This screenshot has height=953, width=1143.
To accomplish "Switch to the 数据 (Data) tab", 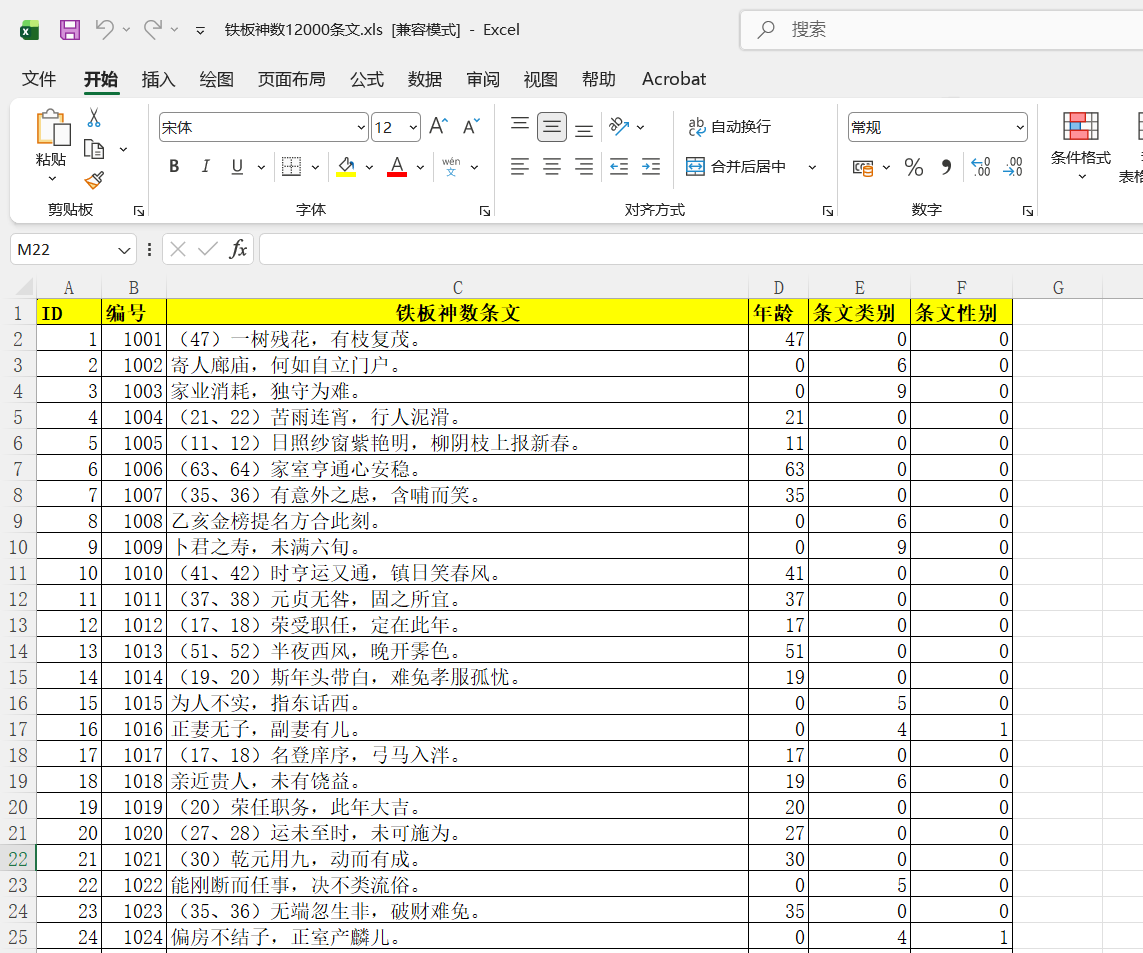I will click(425, 79).
